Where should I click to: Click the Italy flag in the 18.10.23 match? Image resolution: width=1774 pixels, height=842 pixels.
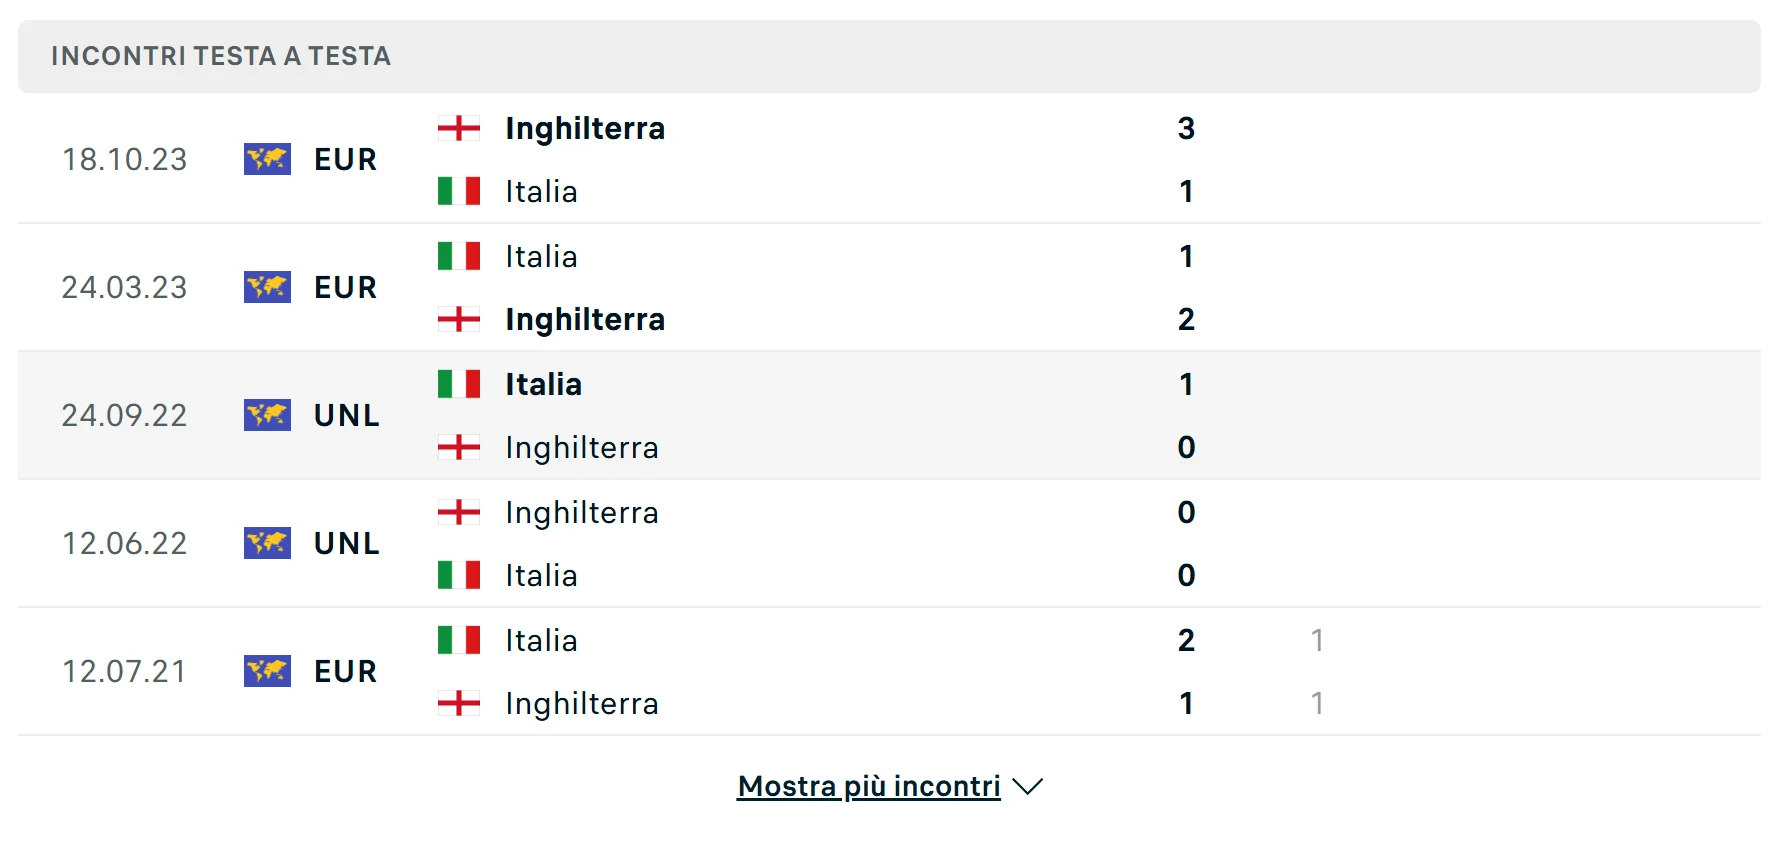[459, 191]
